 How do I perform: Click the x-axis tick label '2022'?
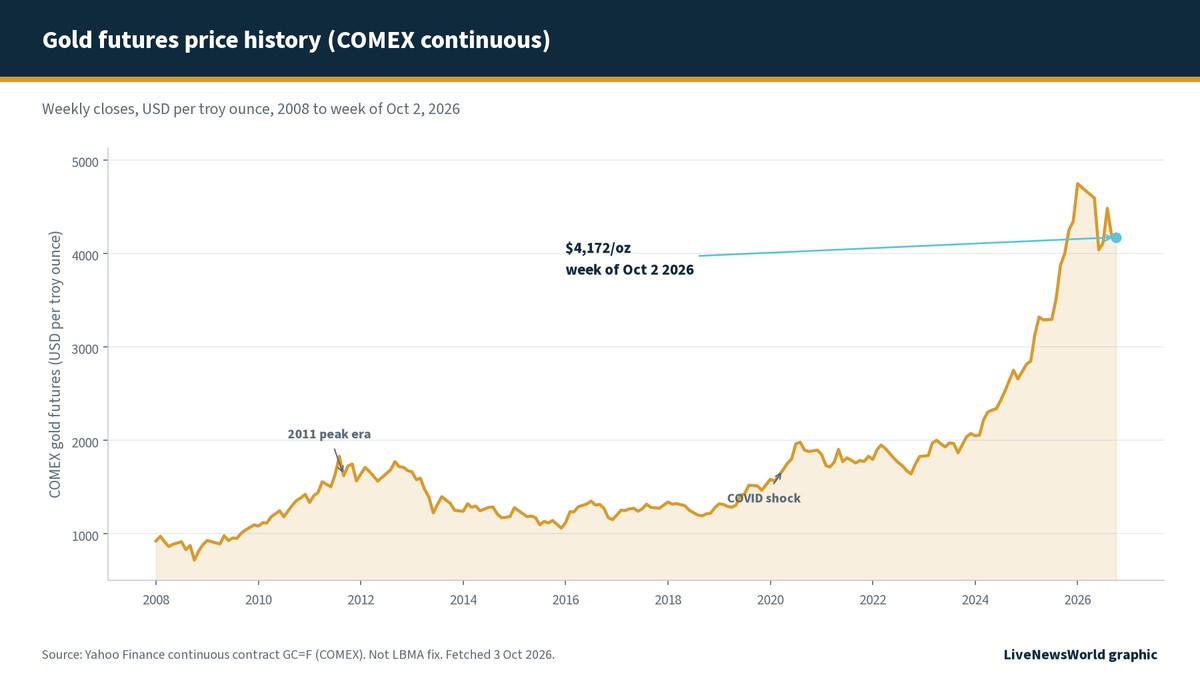pyautogui.click(x=872, y=600)
